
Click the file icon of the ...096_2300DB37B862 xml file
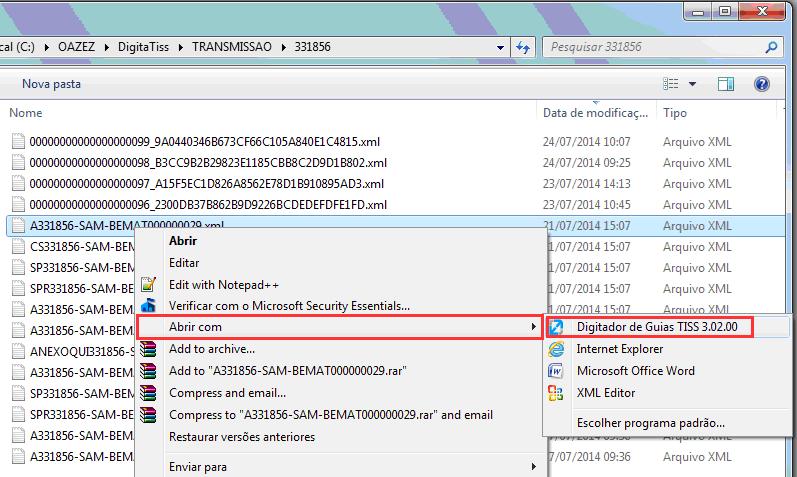click(x=18, y=204)
